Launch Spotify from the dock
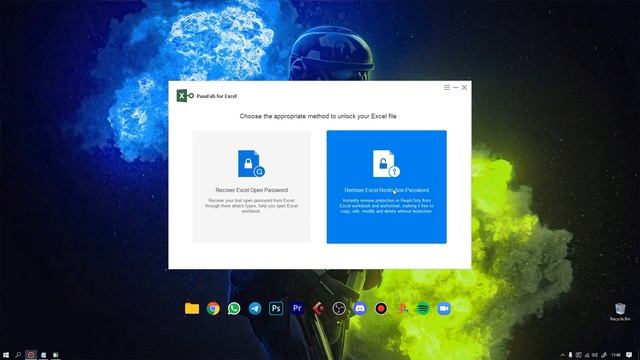Screen dimensions: 640x360 [423, 309]
